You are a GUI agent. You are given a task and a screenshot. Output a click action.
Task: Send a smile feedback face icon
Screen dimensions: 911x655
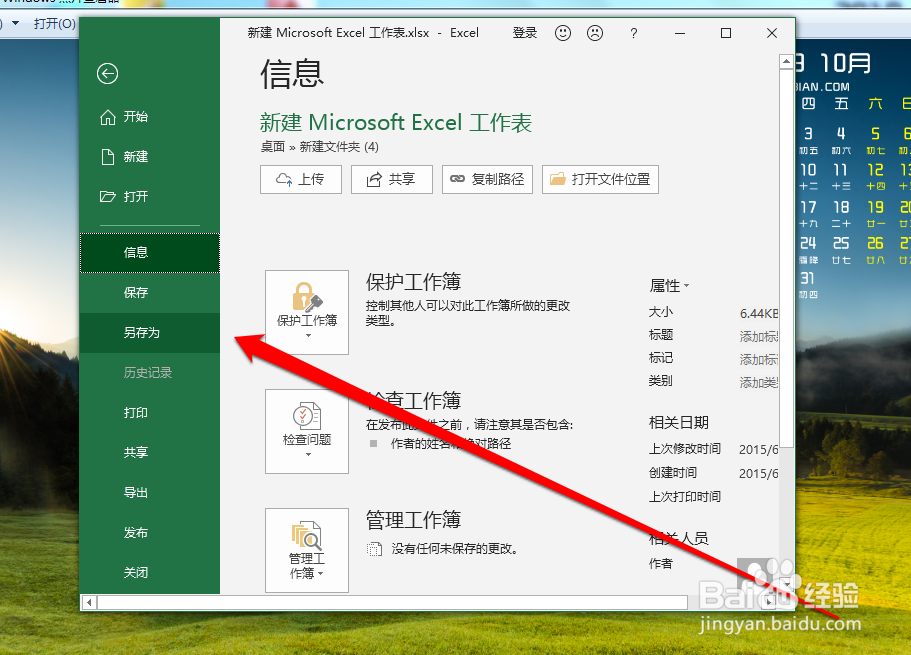pos(562,33)
